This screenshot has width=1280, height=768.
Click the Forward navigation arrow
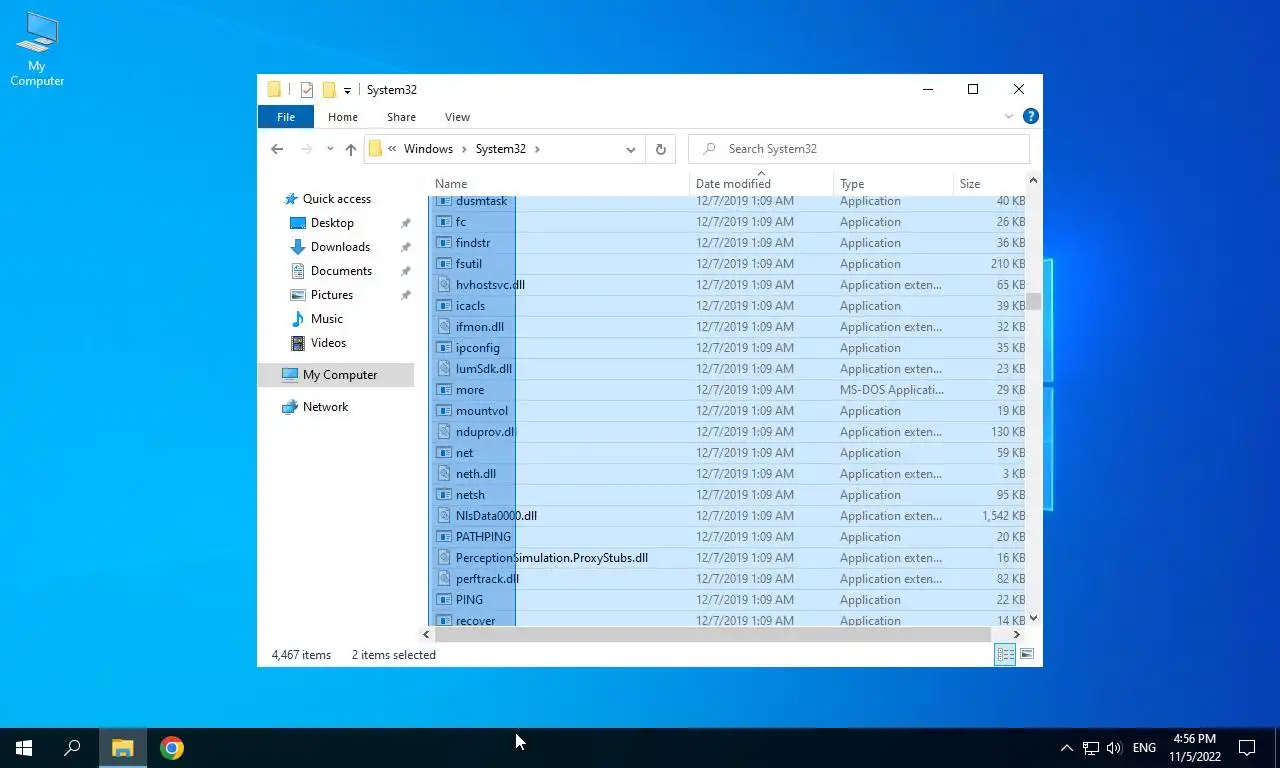tap(307, 149)
